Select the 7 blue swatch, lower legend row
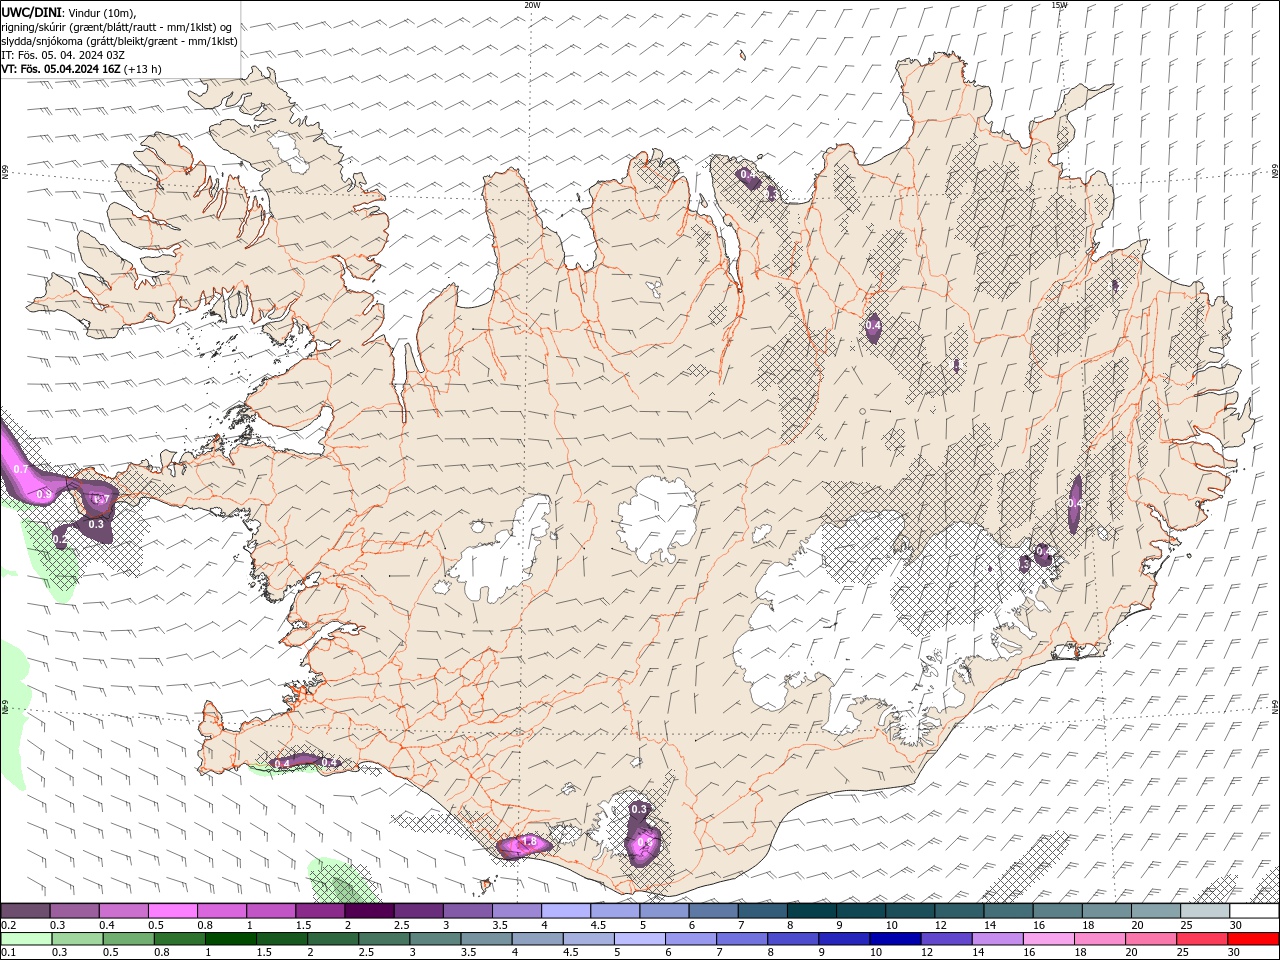This screenshot has width=1280, height=960. coord(742,939)
